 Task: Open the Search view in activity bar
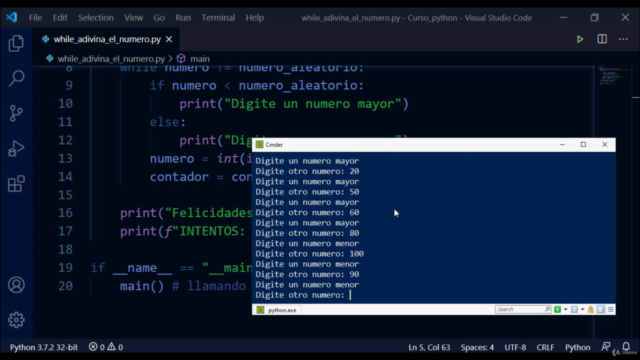[x=16, y=78]
